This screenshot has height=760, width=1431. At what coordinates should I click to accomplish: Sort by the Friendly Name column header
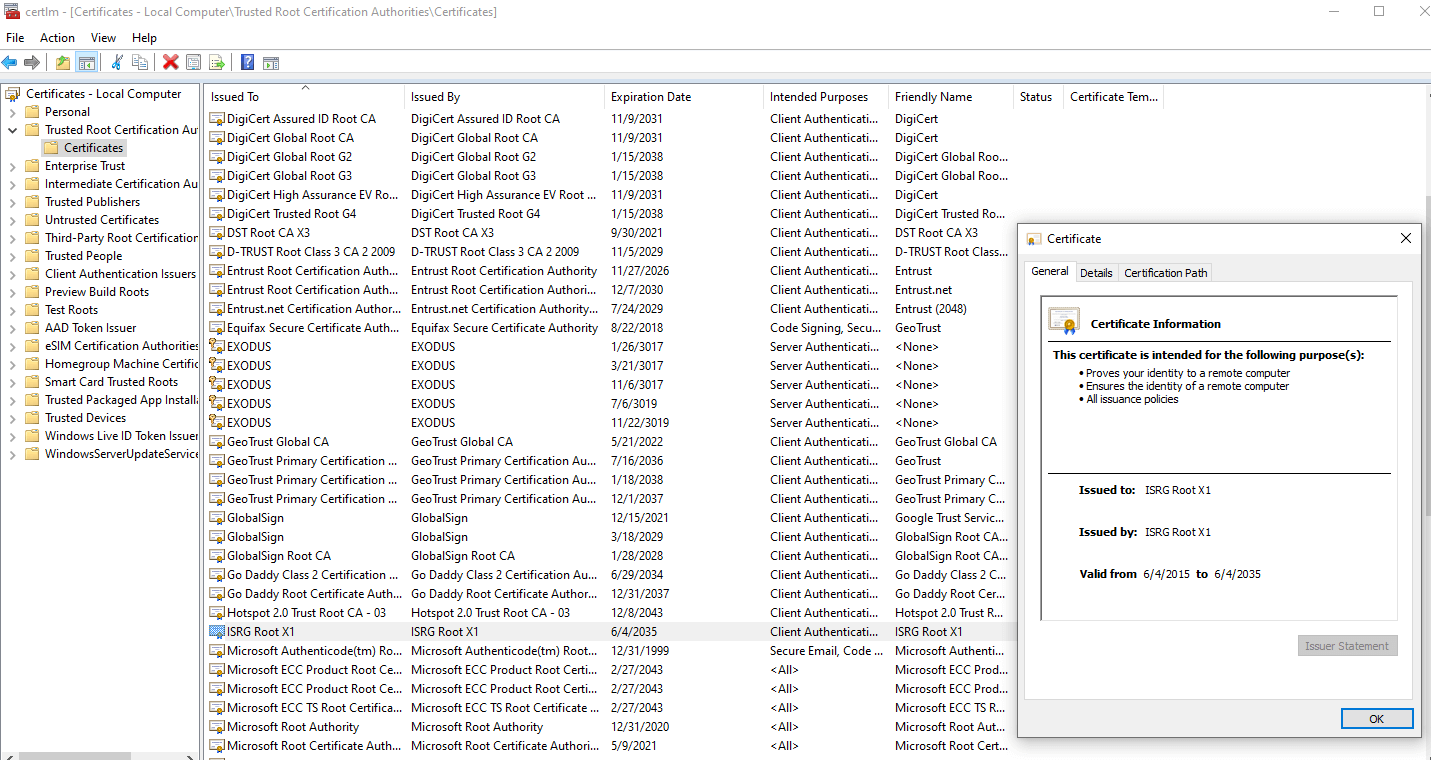950,97
